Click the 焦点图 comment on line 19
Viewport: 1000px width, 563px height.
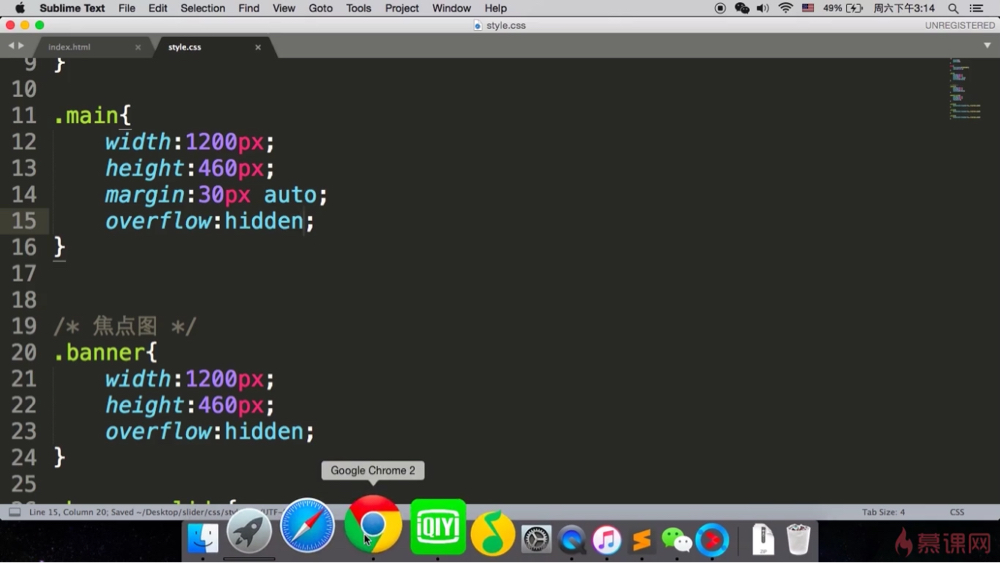coord(125,326)
